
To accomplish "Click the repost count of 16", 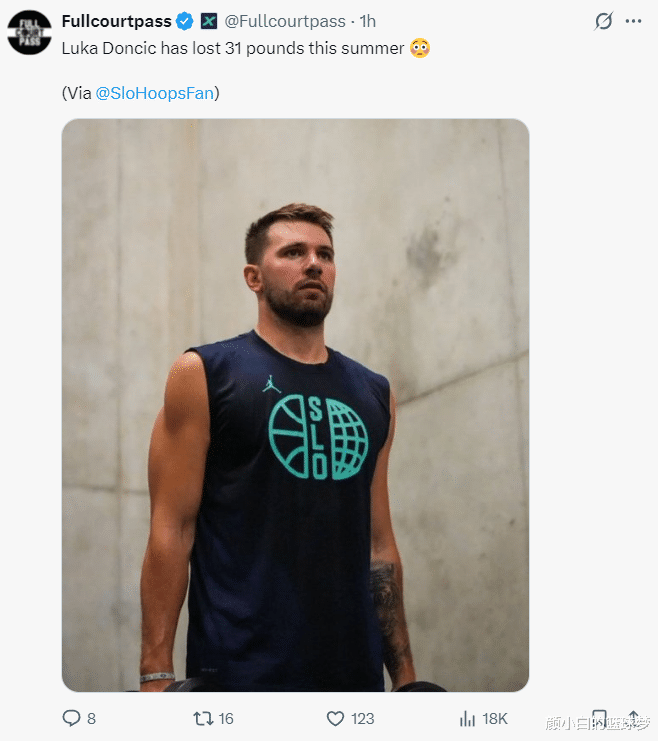I will pos(225,718).
